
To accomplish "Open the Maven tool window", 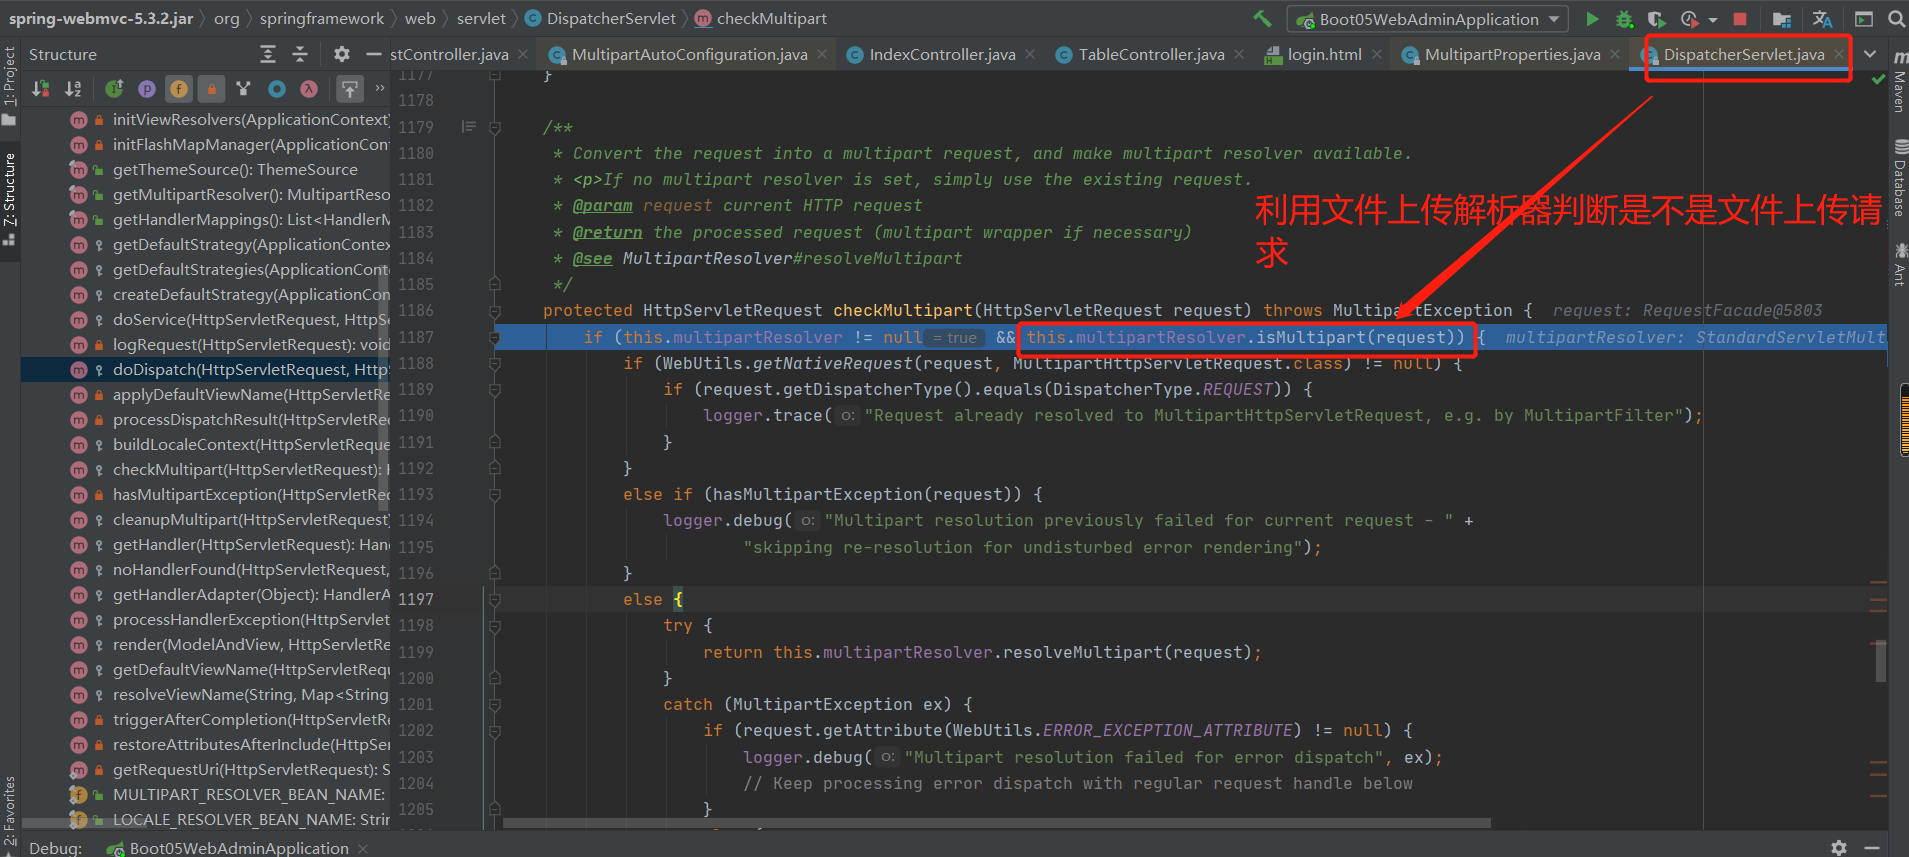I will click(1899, 82).
